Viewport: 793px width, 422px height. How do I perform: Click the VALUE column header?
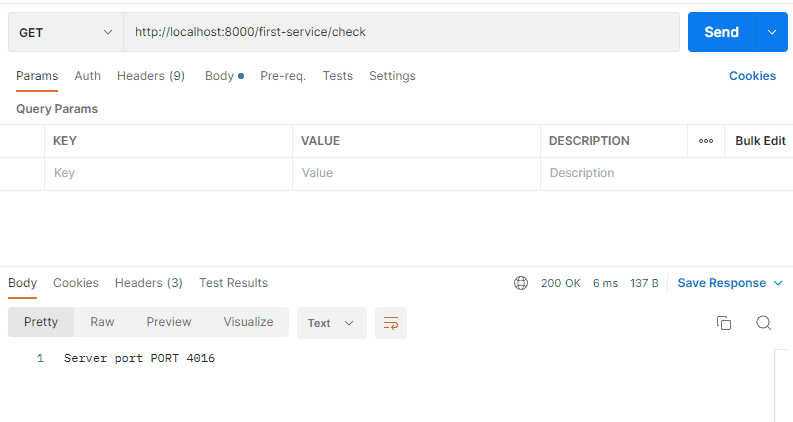pyautogui.click(x=320, y=141)
